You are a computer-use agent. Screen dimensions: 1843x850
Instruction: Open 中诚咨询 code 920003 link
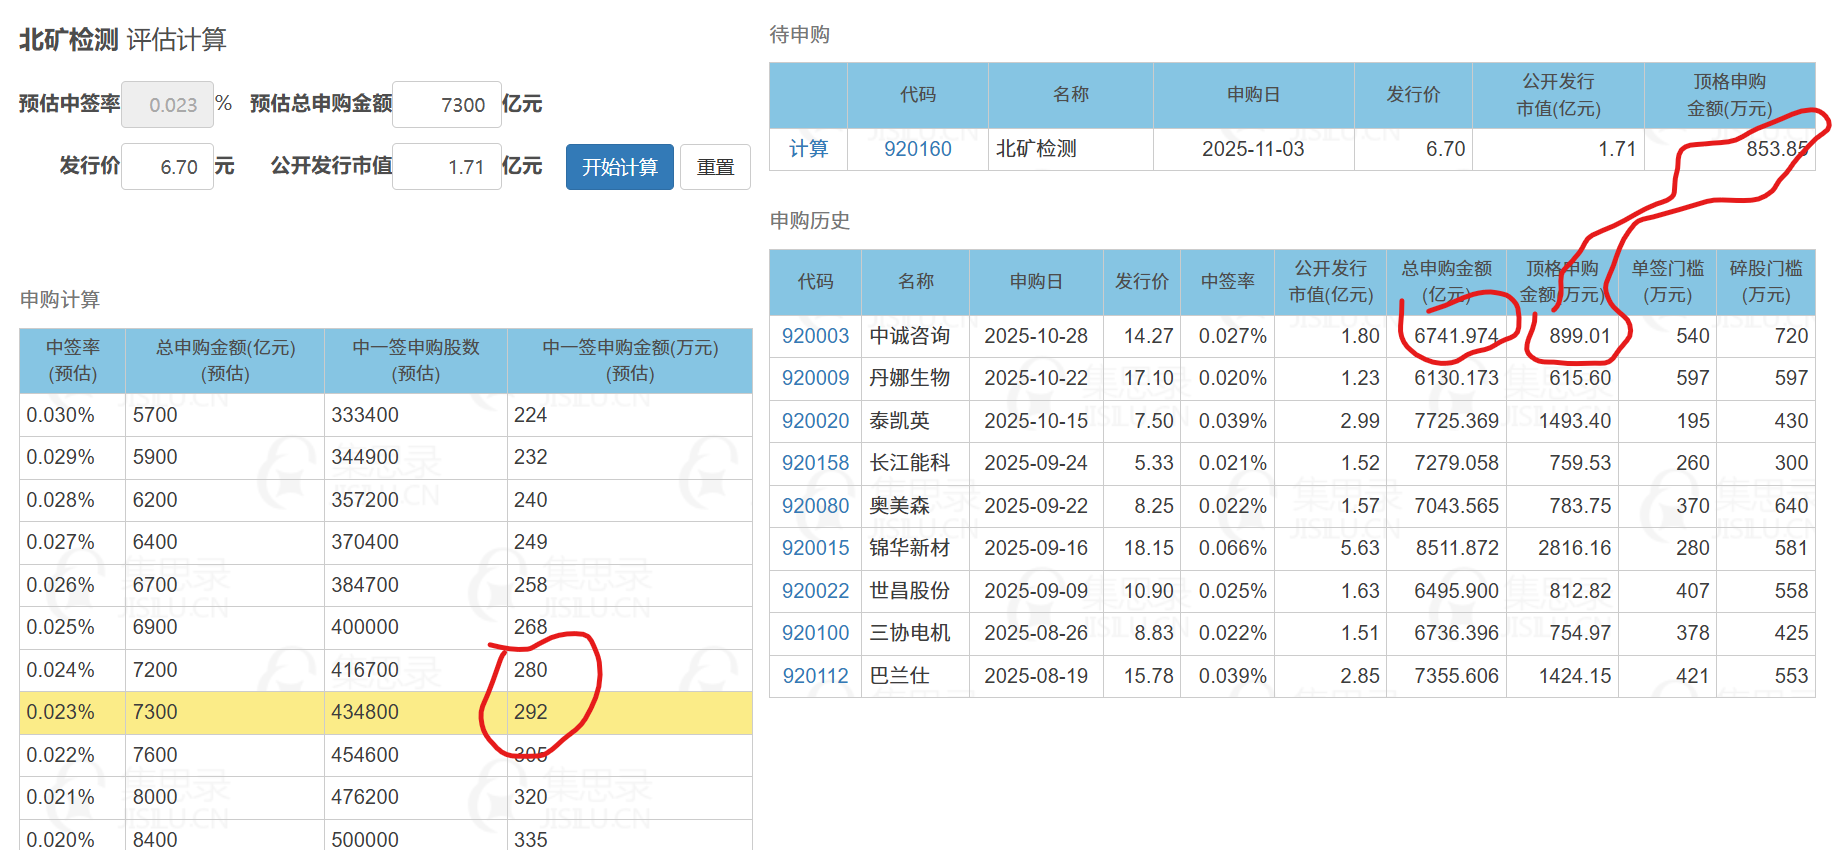tap(815, 336)
